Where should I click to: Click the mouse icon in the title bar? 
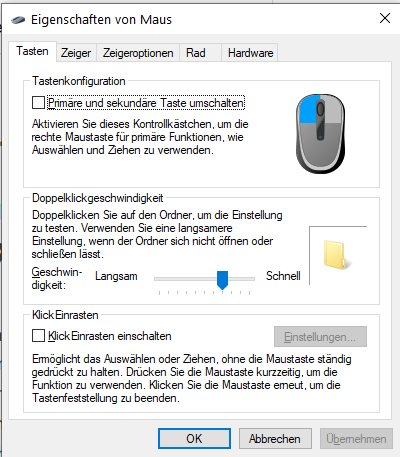18,20
